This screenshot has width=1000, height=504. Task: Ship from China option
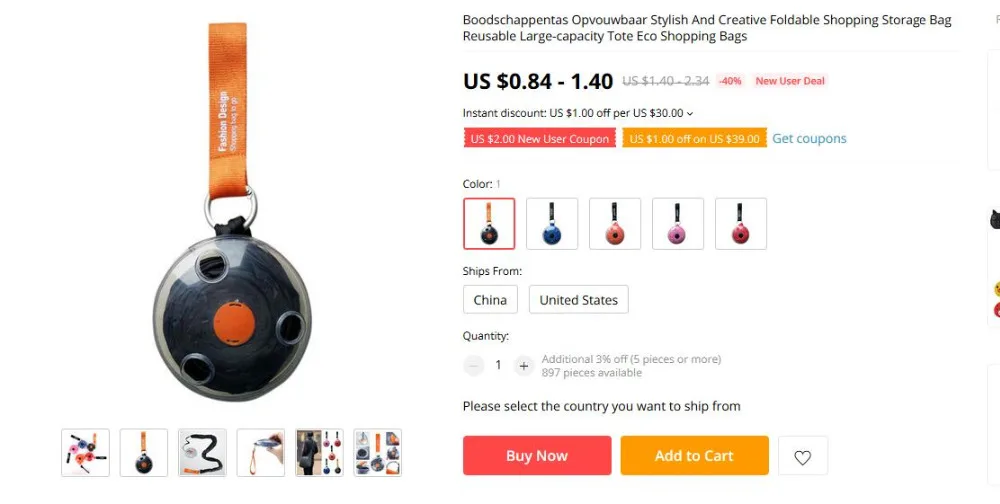(x=490, y=300)
